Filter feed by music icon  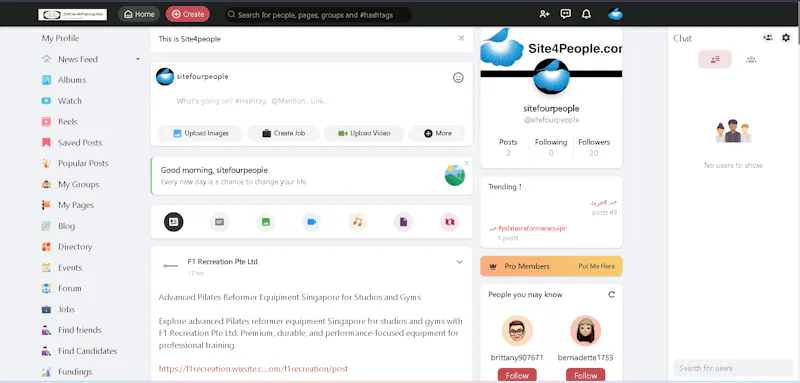tap(358, 222)
